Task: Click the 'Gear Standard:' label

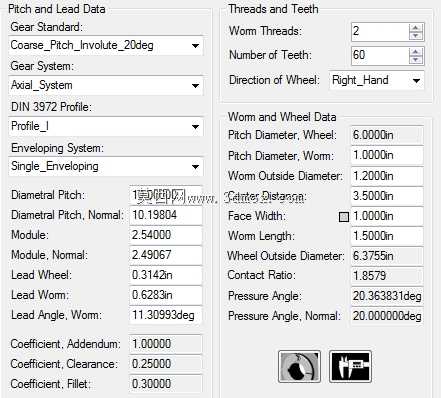Action: (46, 27)
